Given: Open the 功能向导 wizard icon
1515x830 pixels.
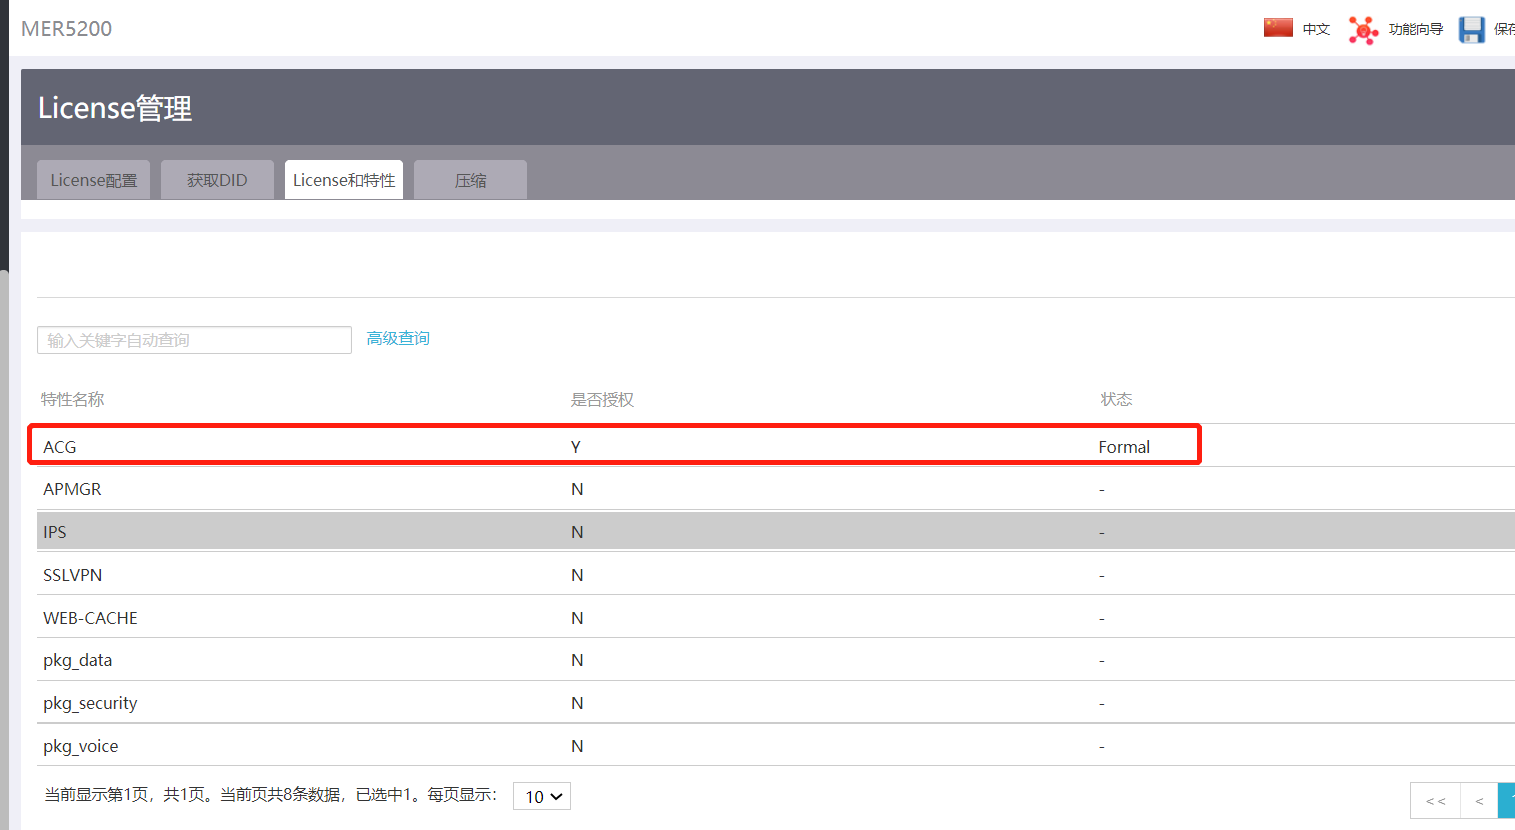Looking at the screenshot, I should pos(1363,30).
